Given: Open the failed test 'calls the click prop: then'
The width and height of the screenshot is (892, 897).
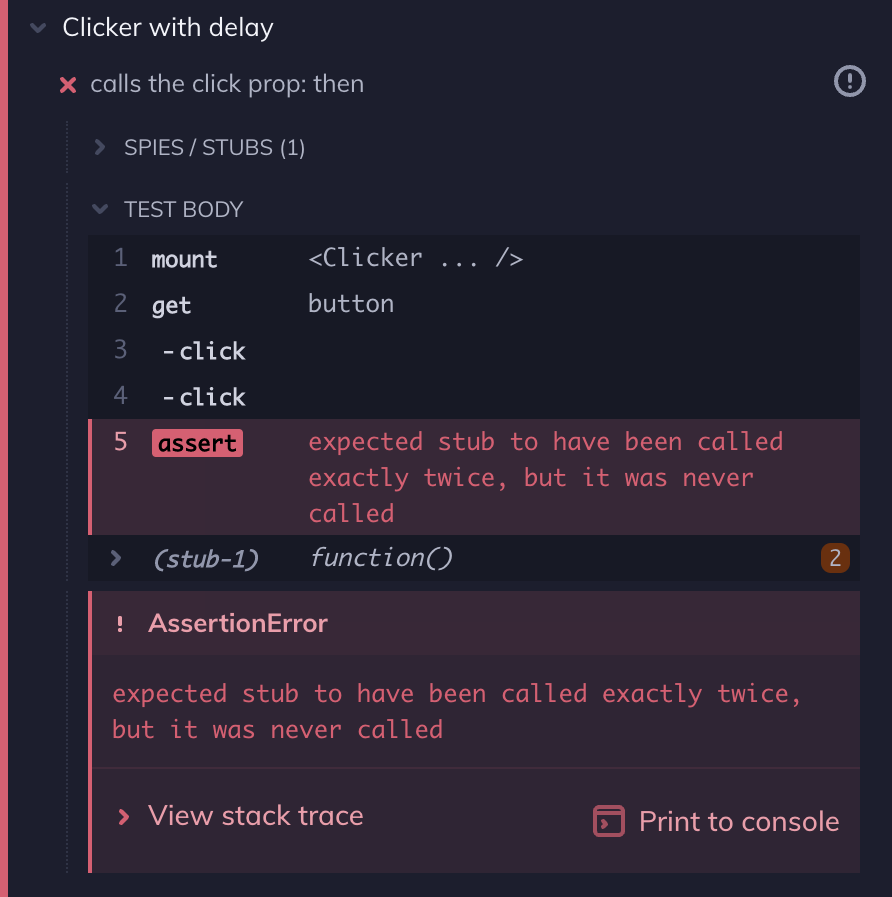Looking at the screenshot, I should pyautogui.click(x=225, y=84).
